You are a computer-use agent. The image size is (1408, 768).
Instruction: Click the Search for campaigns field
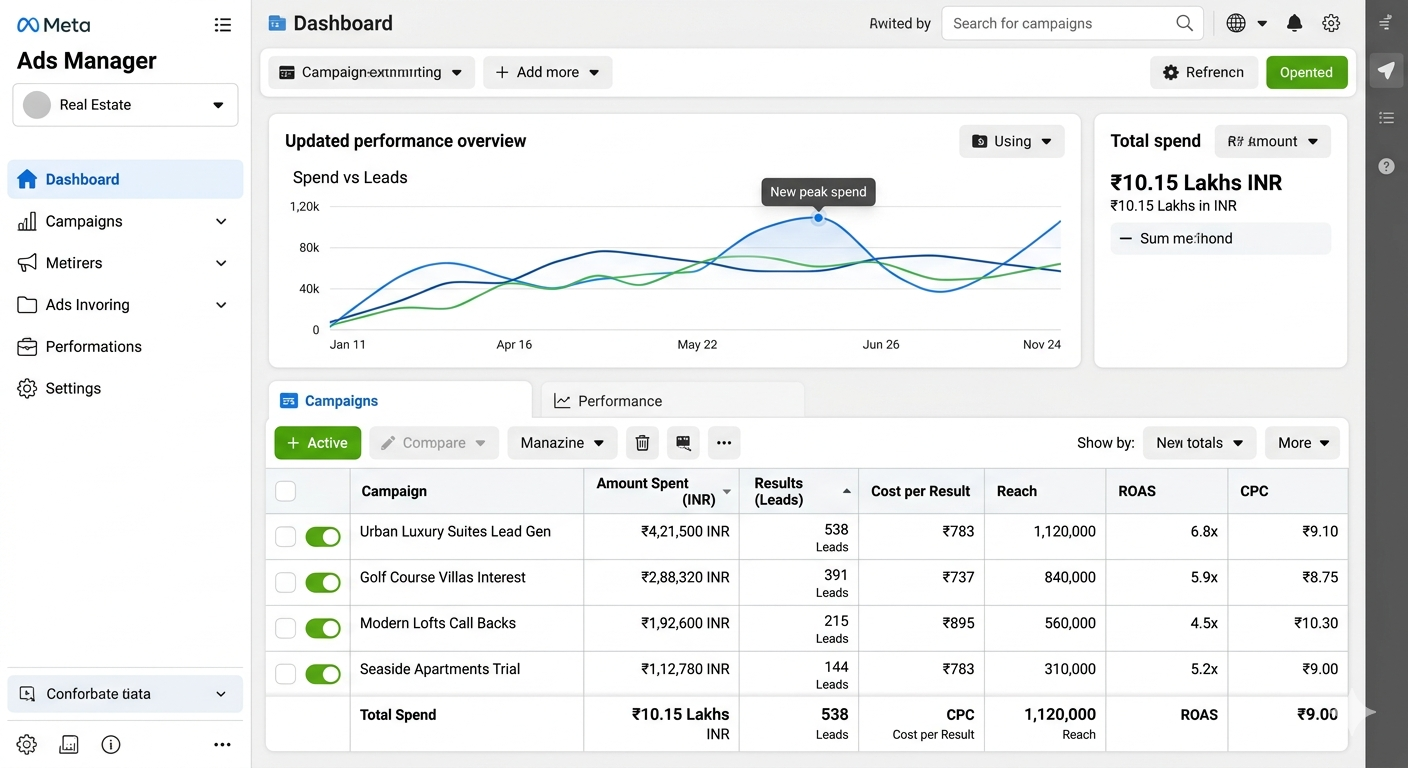pyautogui.click(x=1071, y=23)
